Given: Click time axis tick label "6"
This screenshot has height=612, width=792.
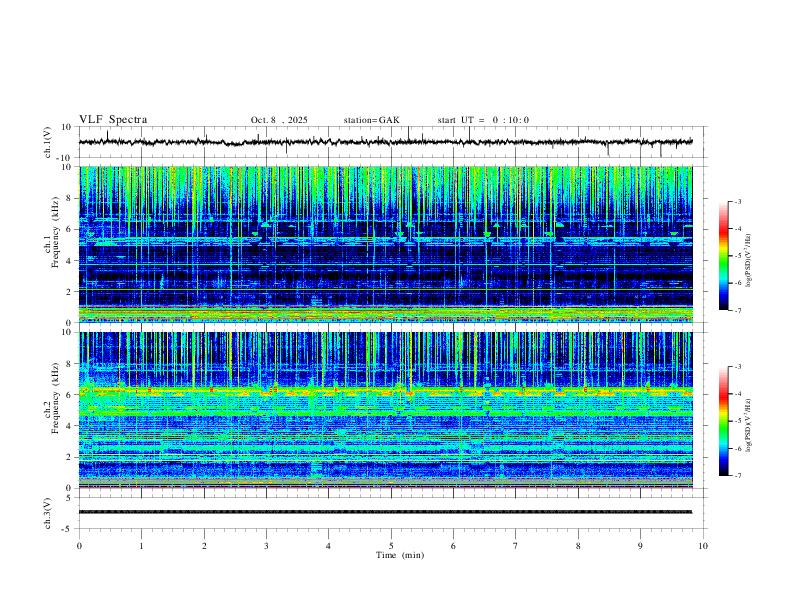Looking at the screenshot, I should 453,546.
